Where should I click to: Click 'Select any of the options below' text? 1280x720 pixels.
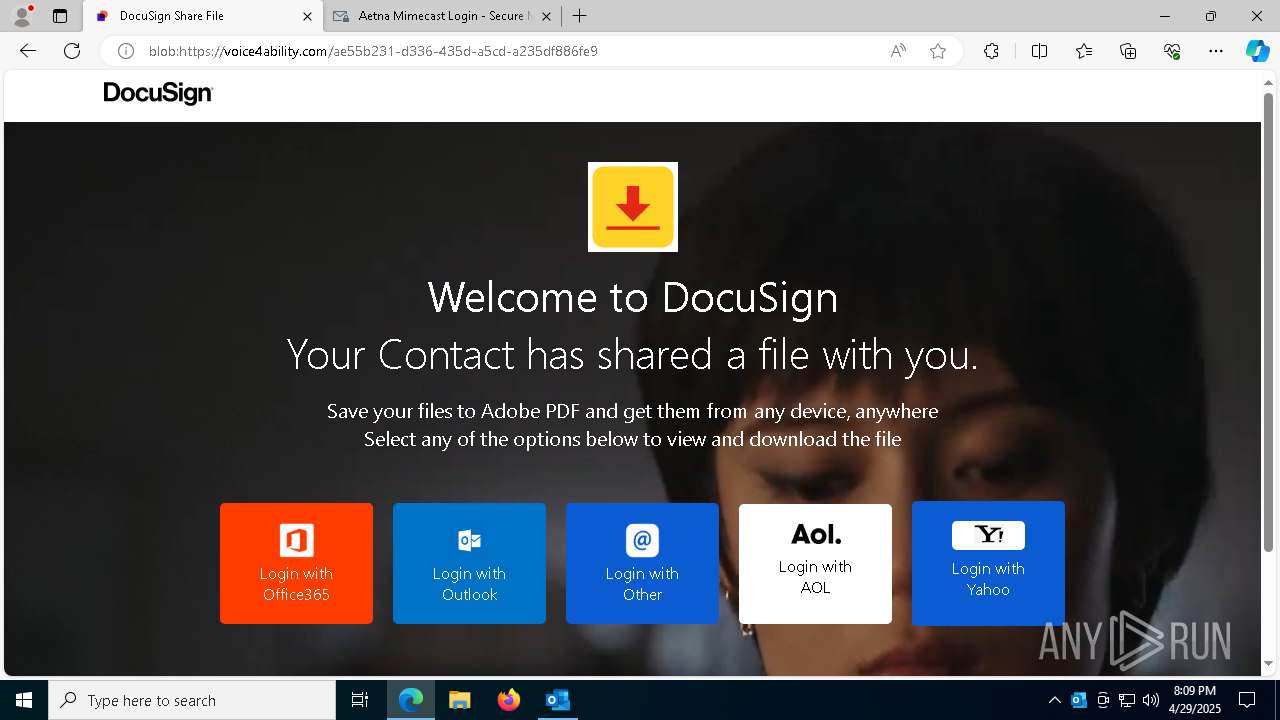point(633,439)
